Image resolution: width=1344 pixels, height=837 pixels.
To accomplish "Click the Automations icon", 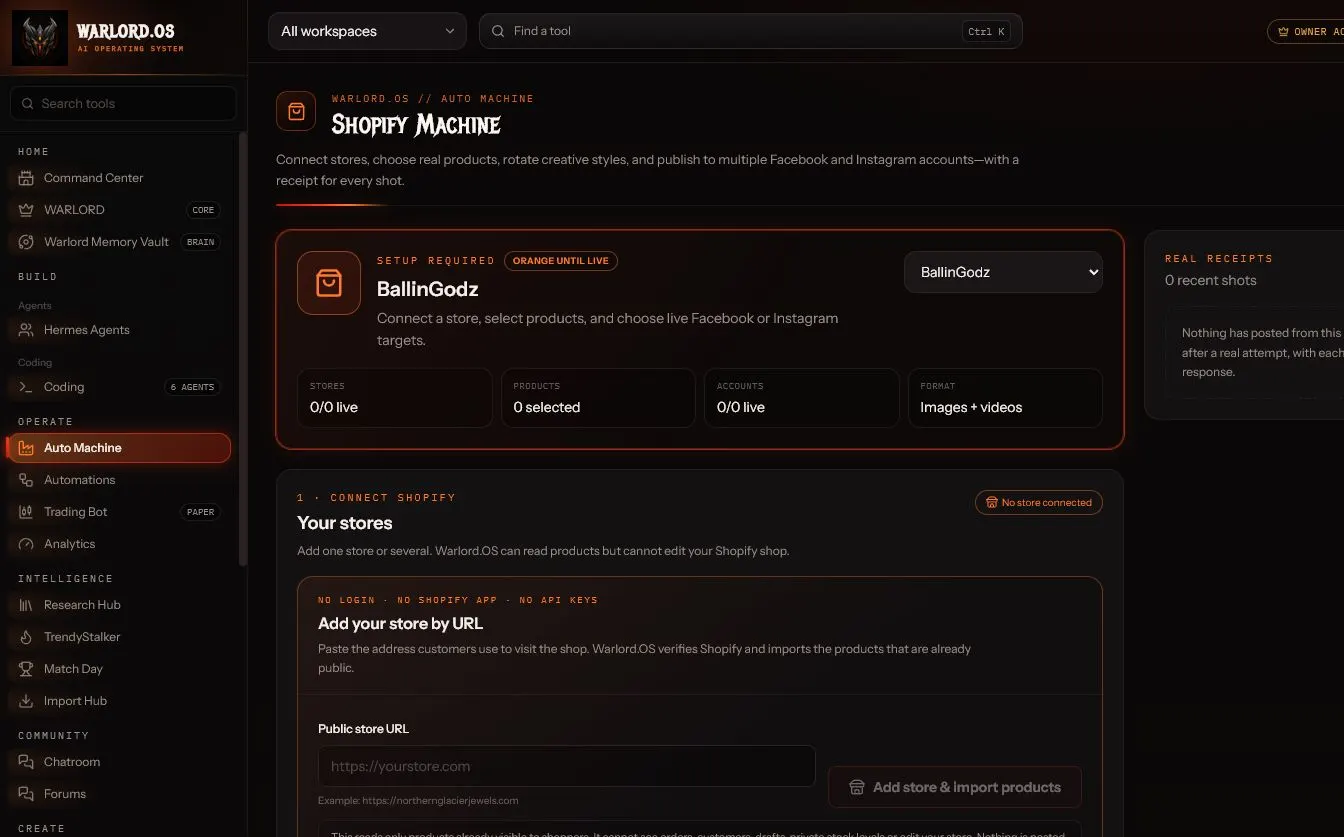I will pos(26,480).
